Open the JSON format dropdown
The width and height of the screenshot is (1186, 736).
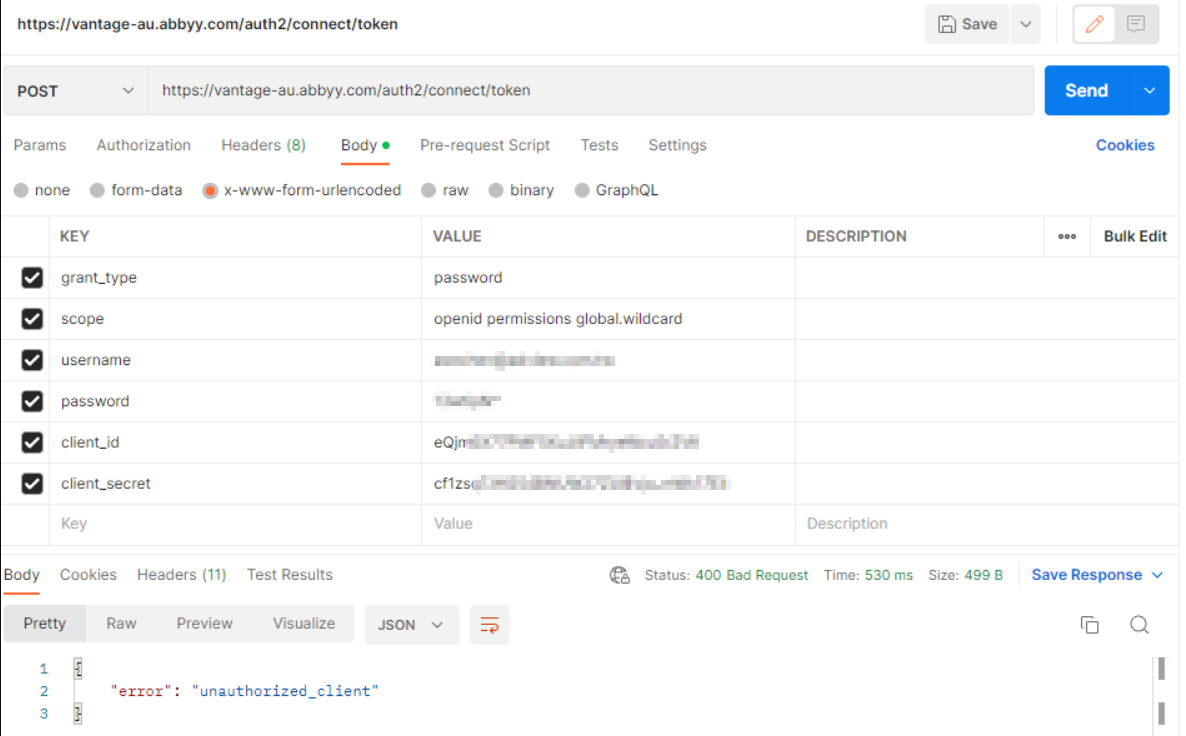coord(411,625)
